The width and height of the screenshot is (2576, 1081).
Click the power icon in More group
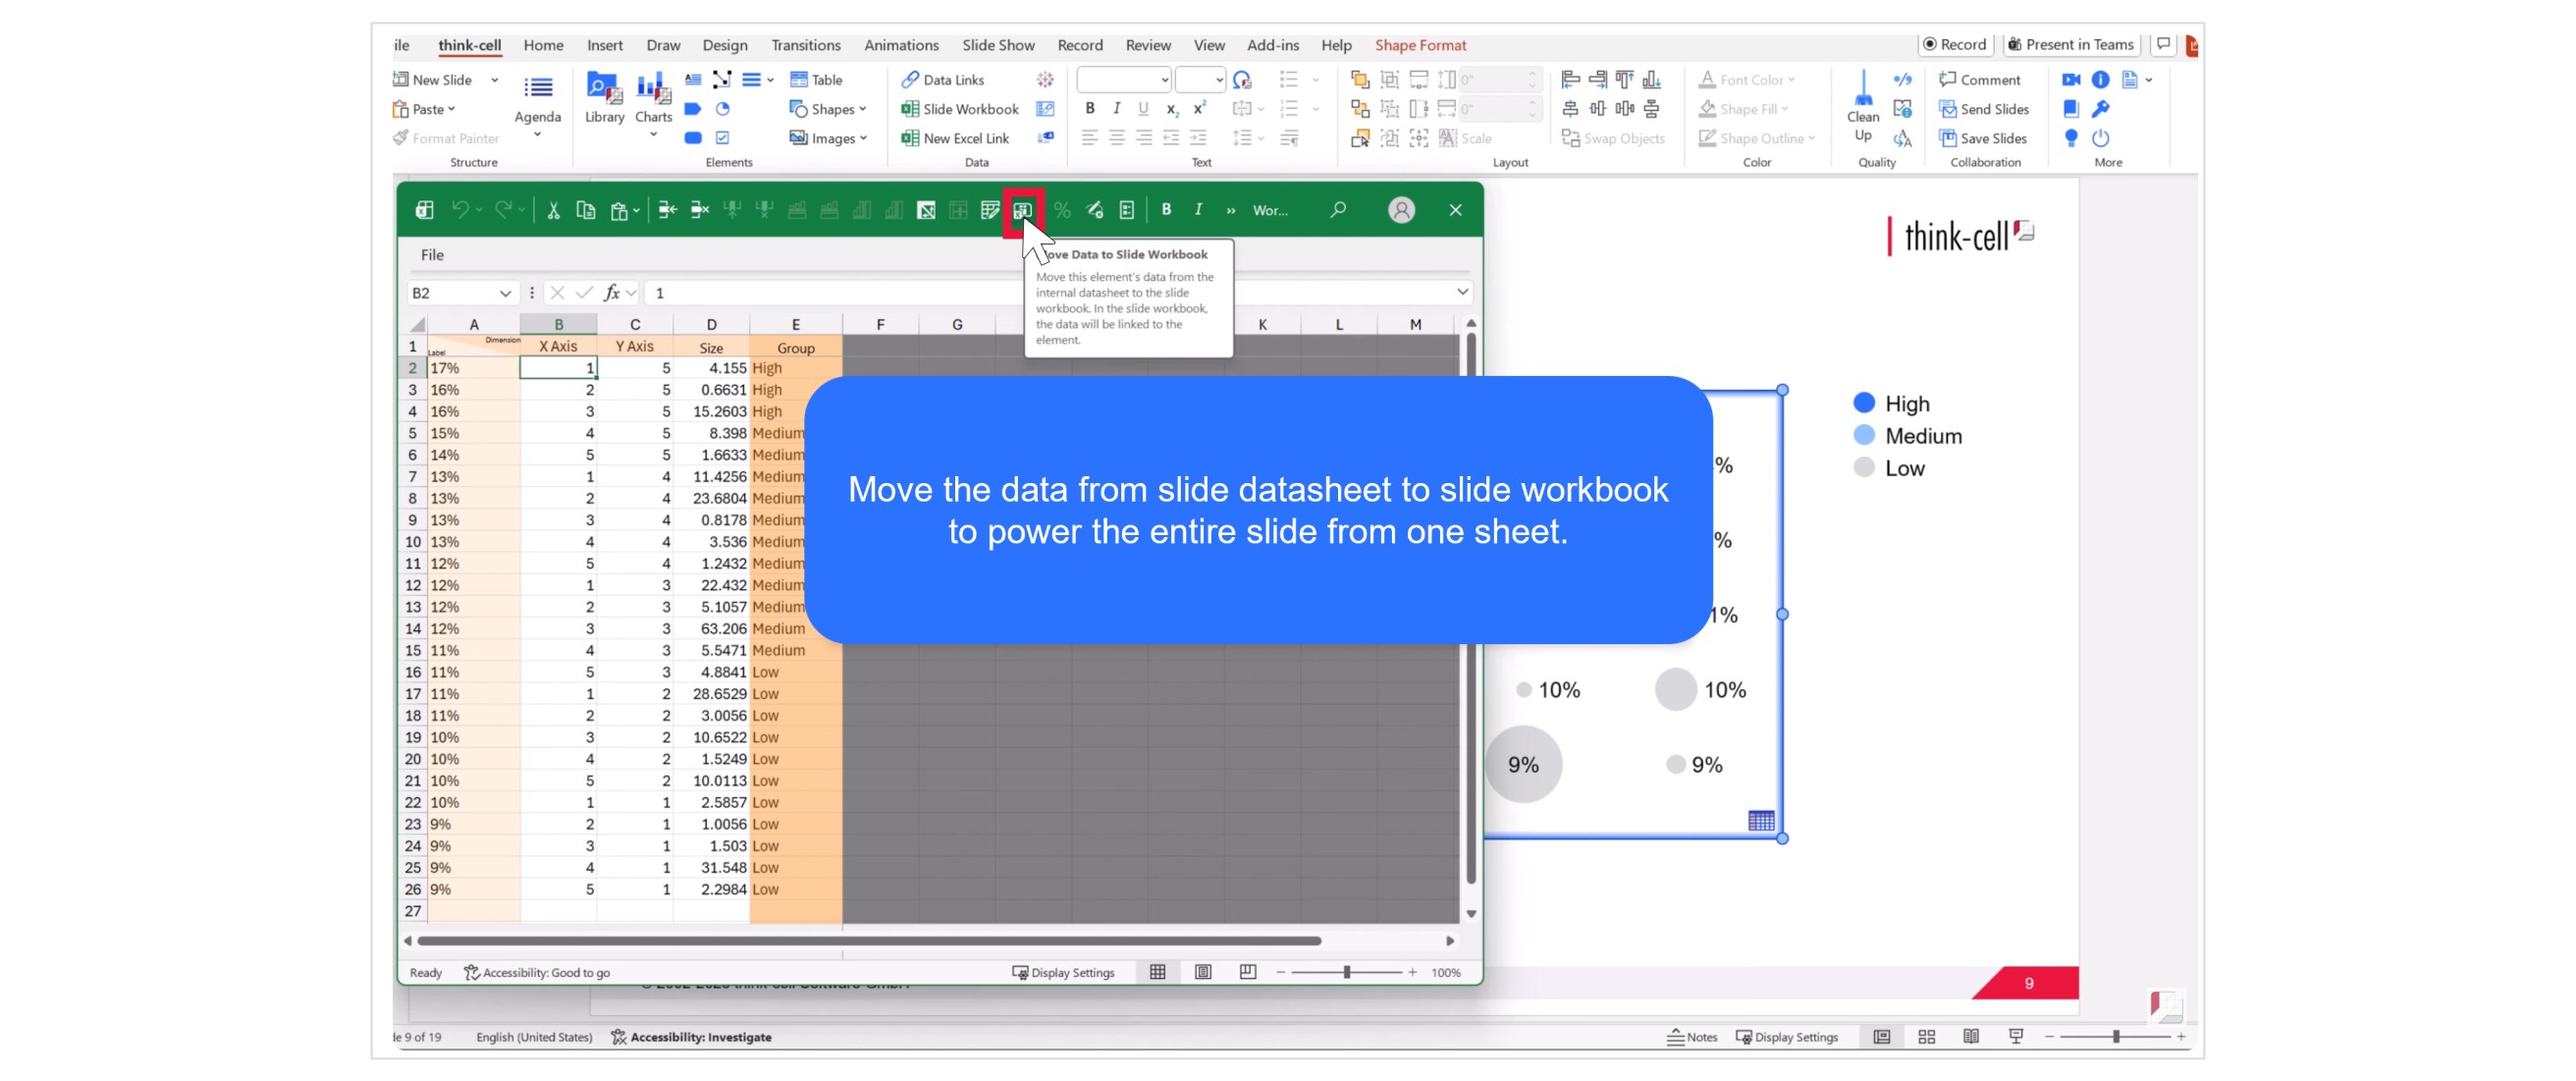[2100, 138]
